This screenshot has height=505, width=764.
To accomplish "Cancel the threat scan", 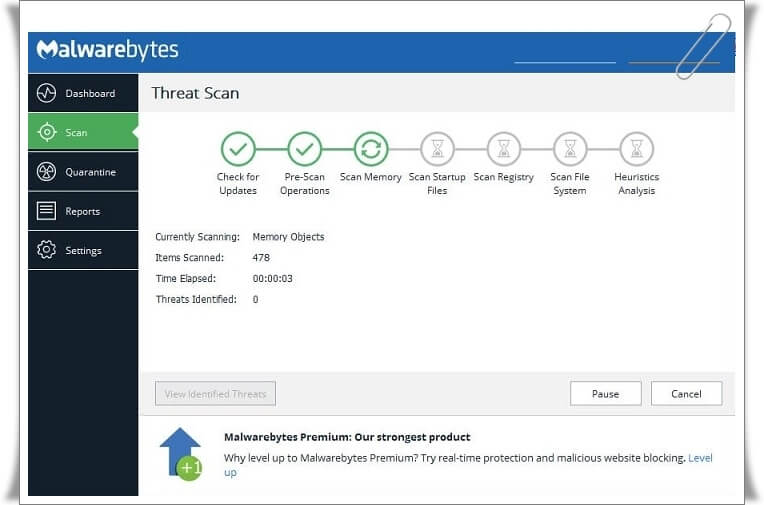I will click(687, 393).
